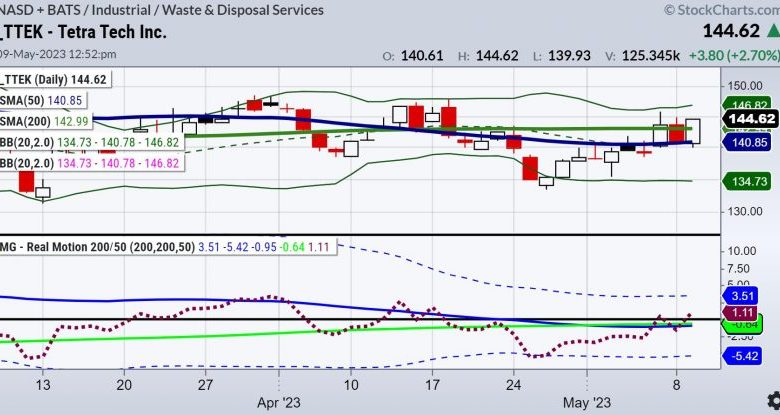The width and height of the screenshot is (780, 415).
Task: Click the green up-arrow beside 144.62
Action: [x=773, y=31]
